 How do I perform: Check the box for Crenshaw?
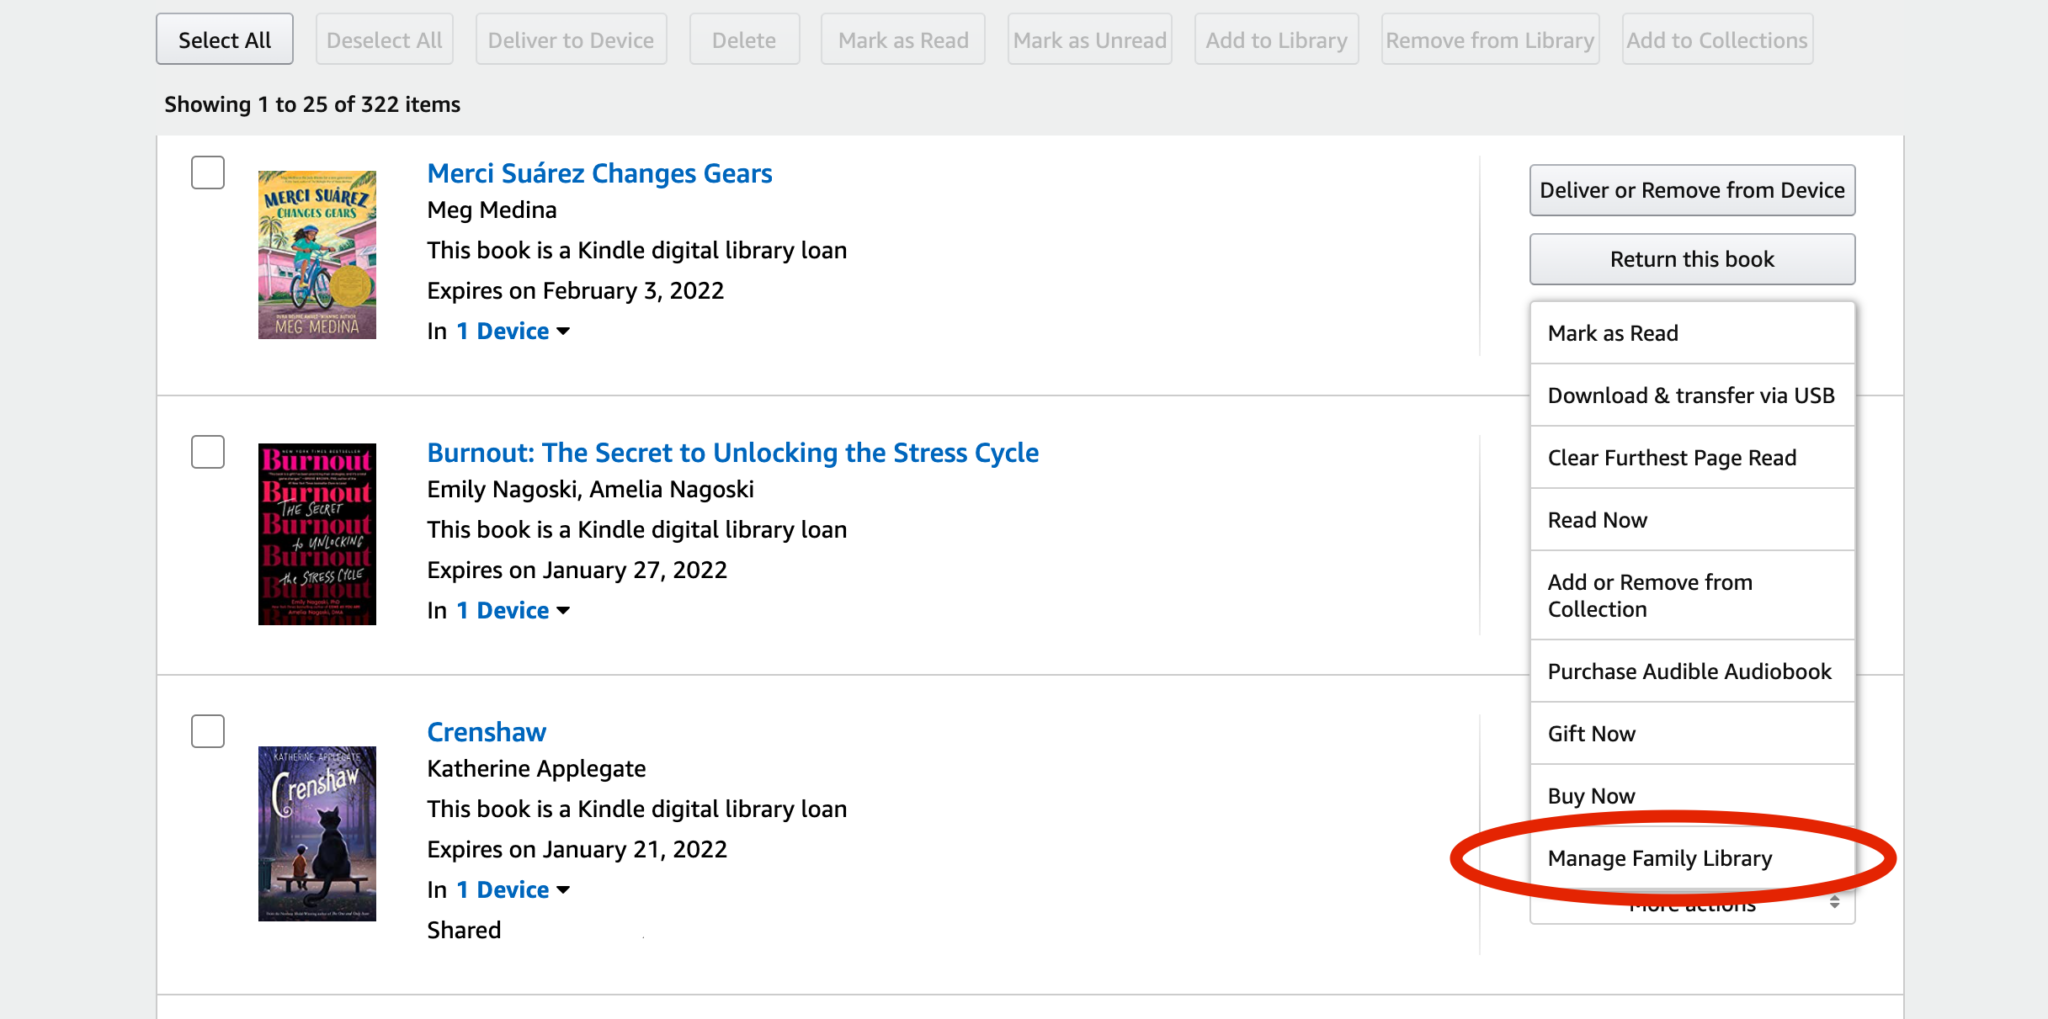208,731
